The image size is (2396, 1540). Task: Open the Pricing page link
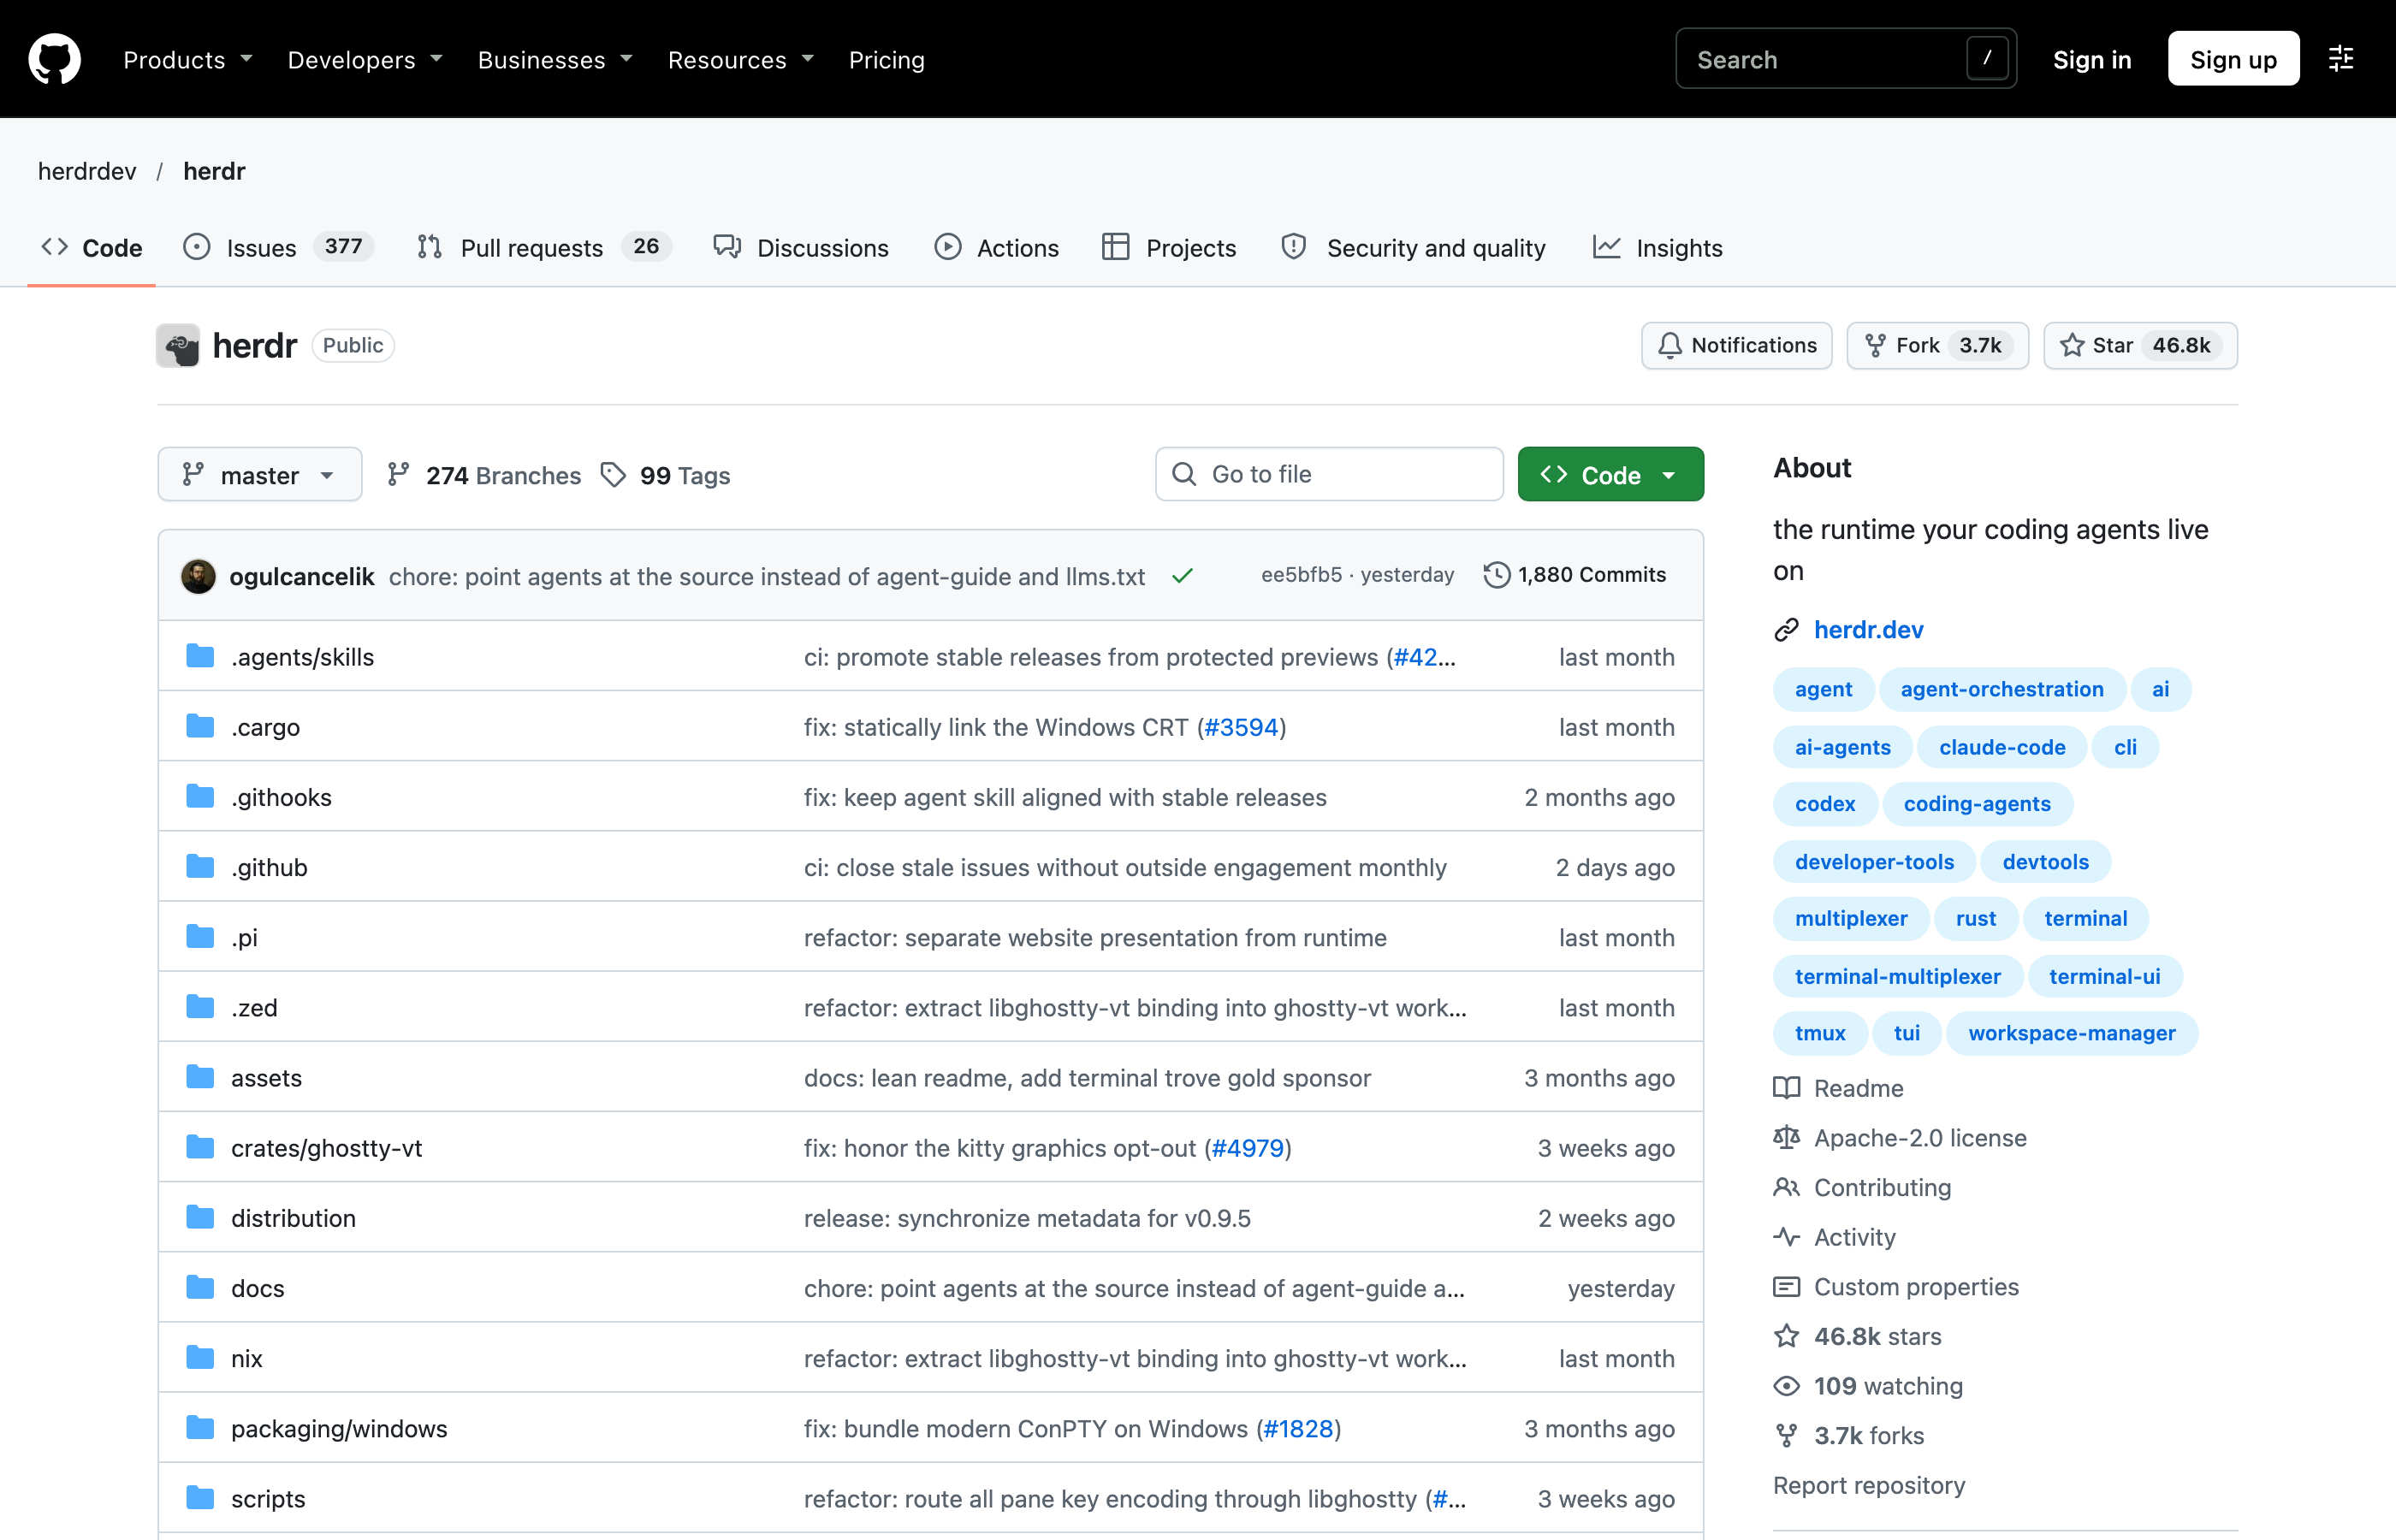tap(886, 60)
